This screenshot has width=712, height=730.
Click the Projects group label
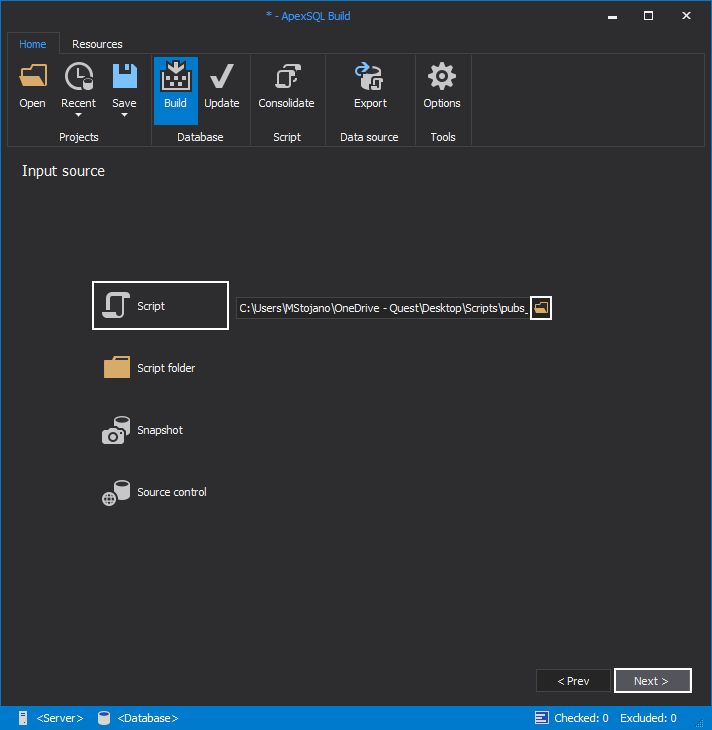tap(79, 137)
